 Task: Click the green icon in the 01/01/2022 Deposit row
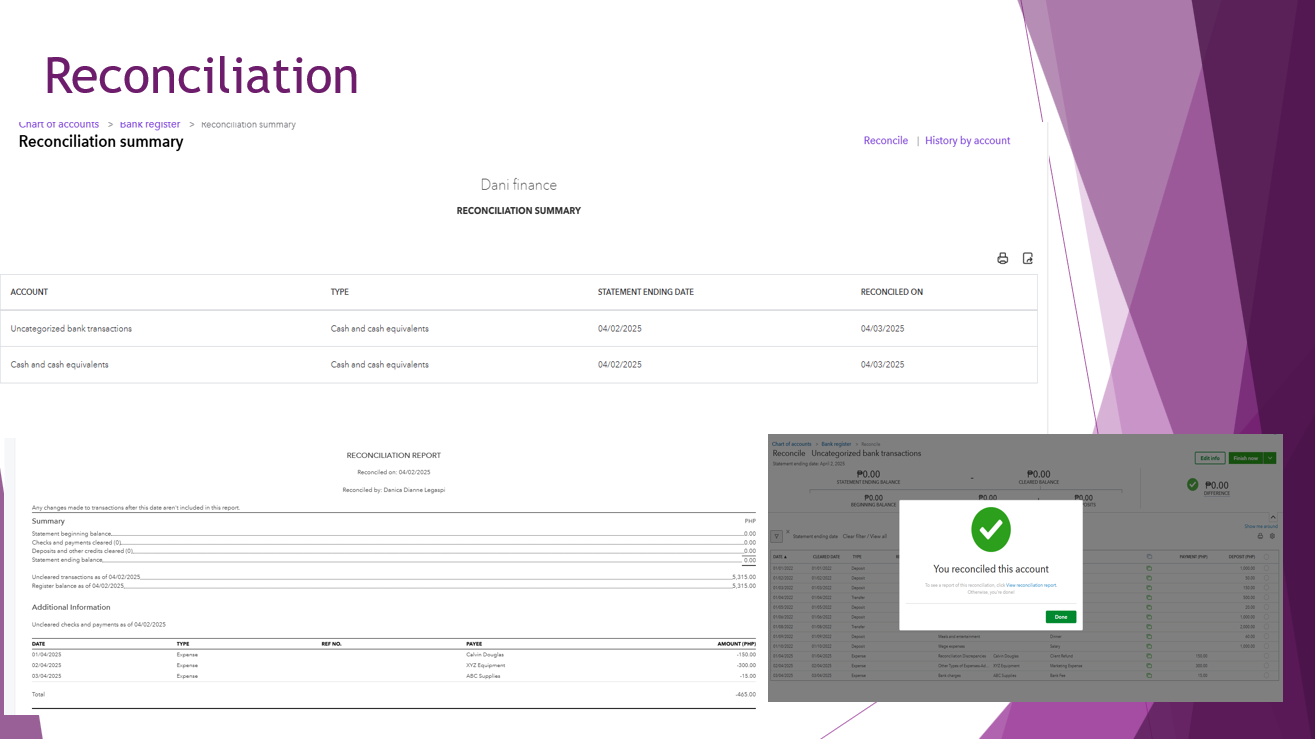coord(1149,568)
